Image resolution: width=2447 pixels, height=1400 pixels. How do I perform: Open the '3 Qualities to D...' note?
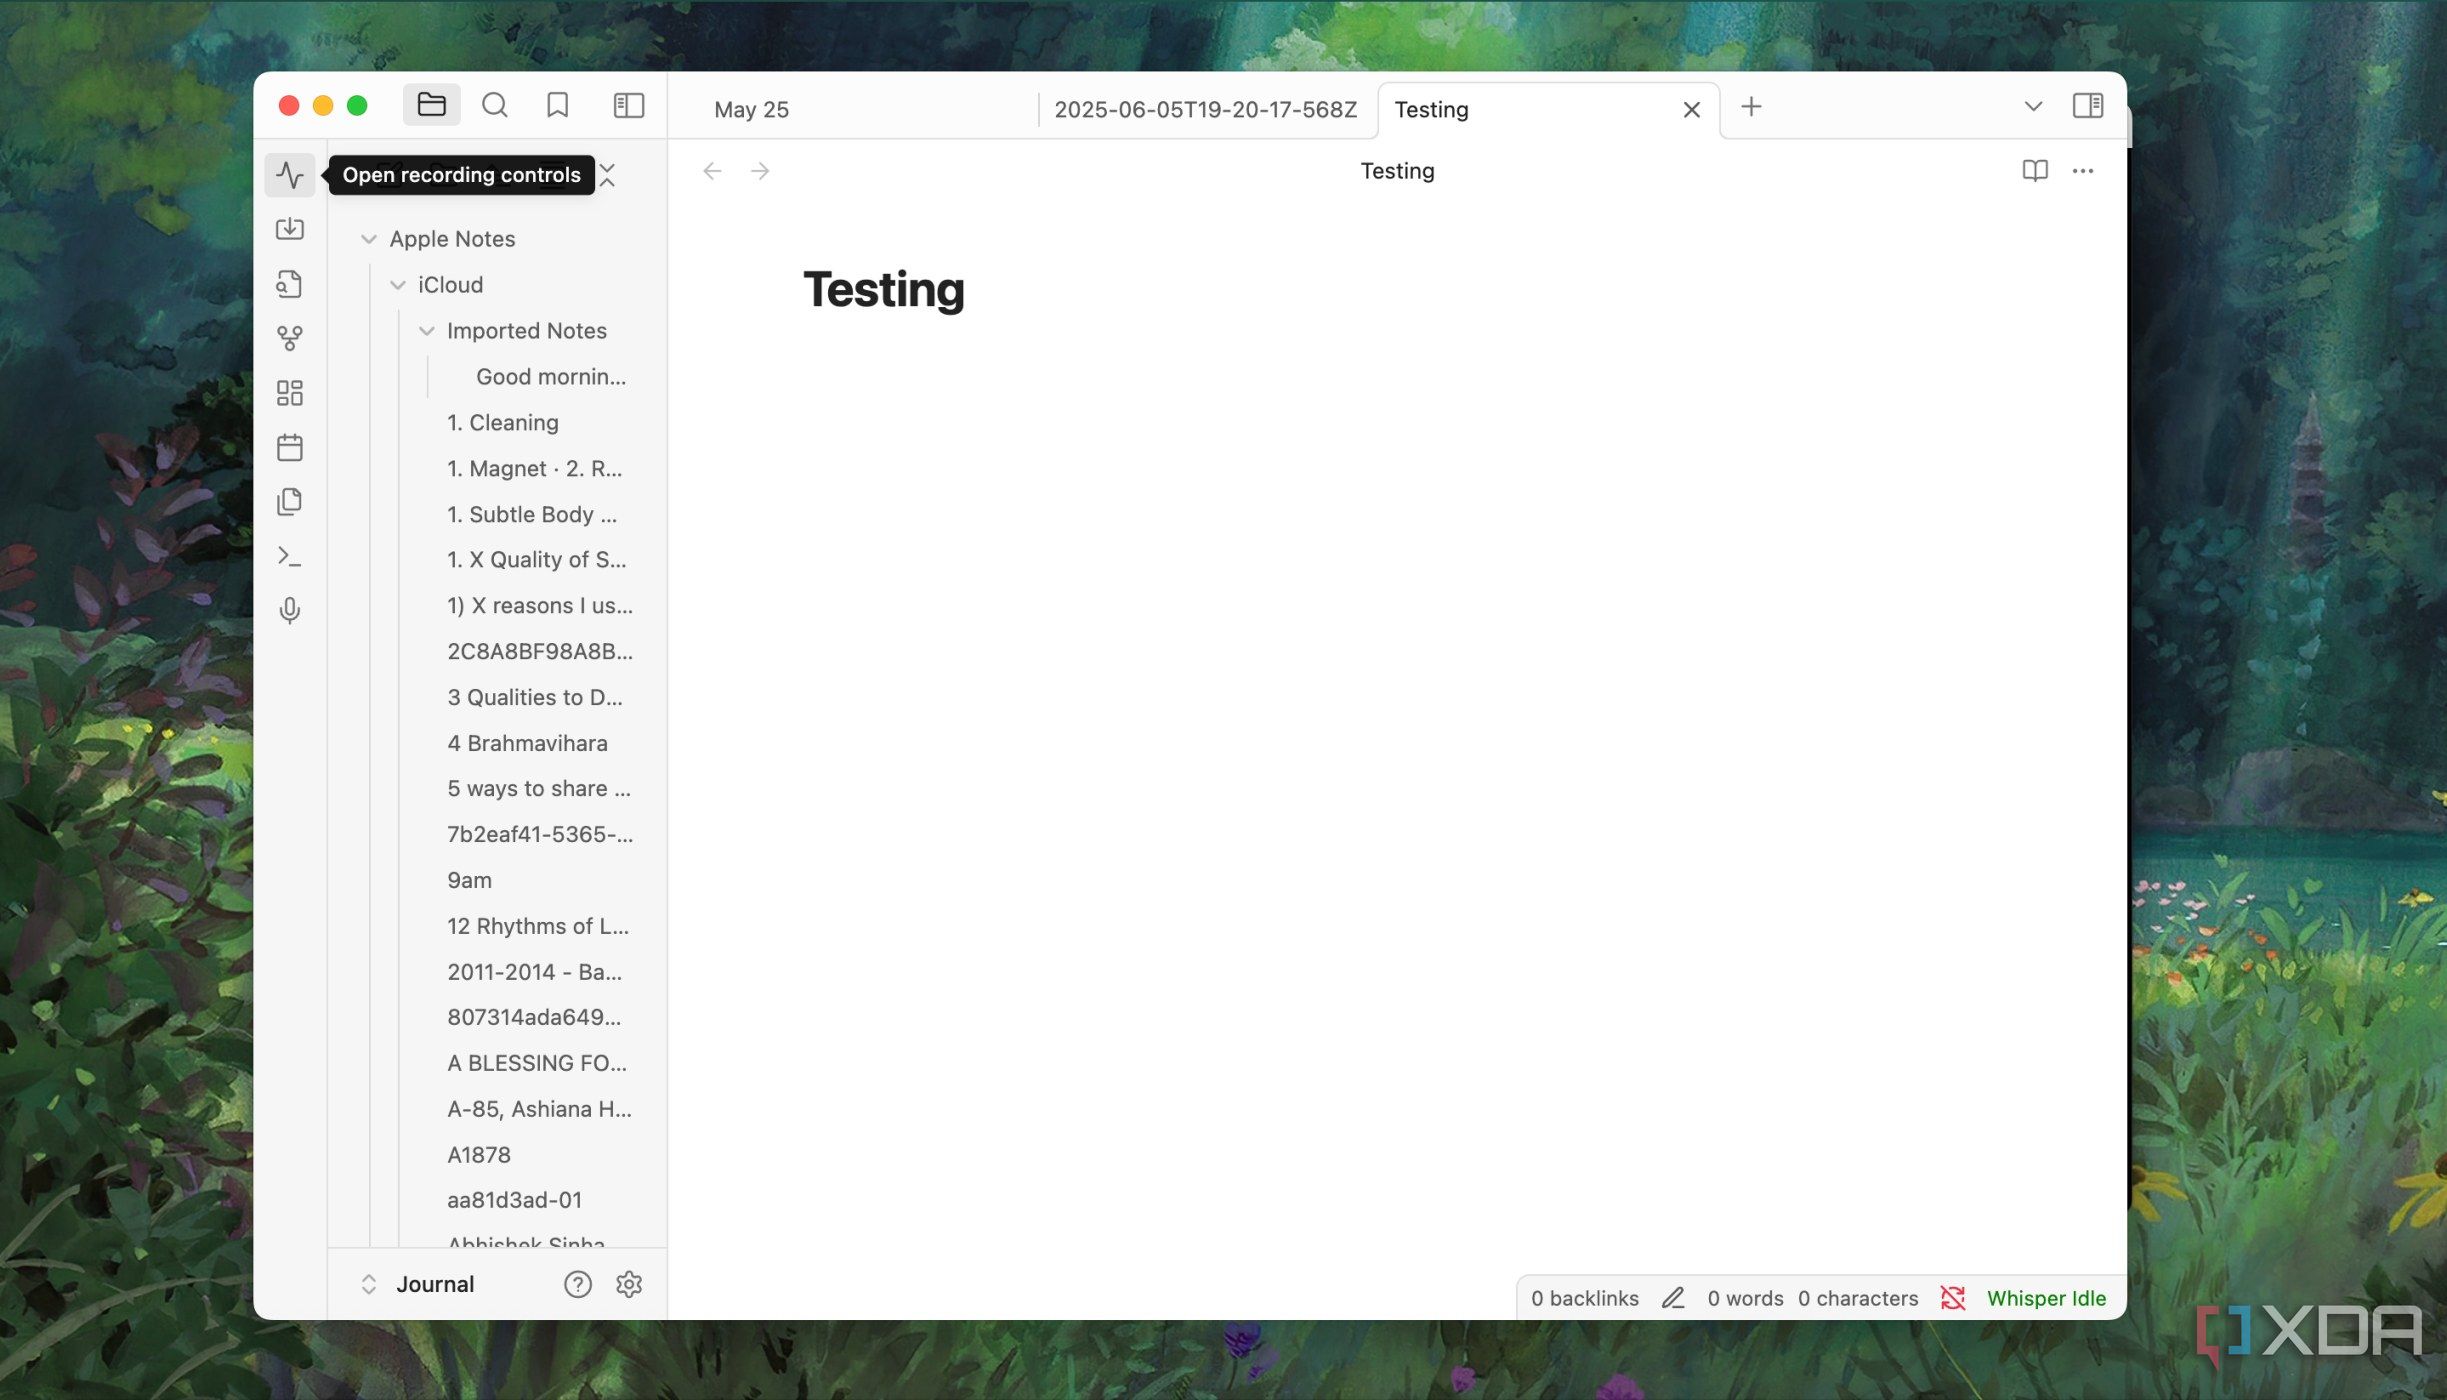[535, 698]
